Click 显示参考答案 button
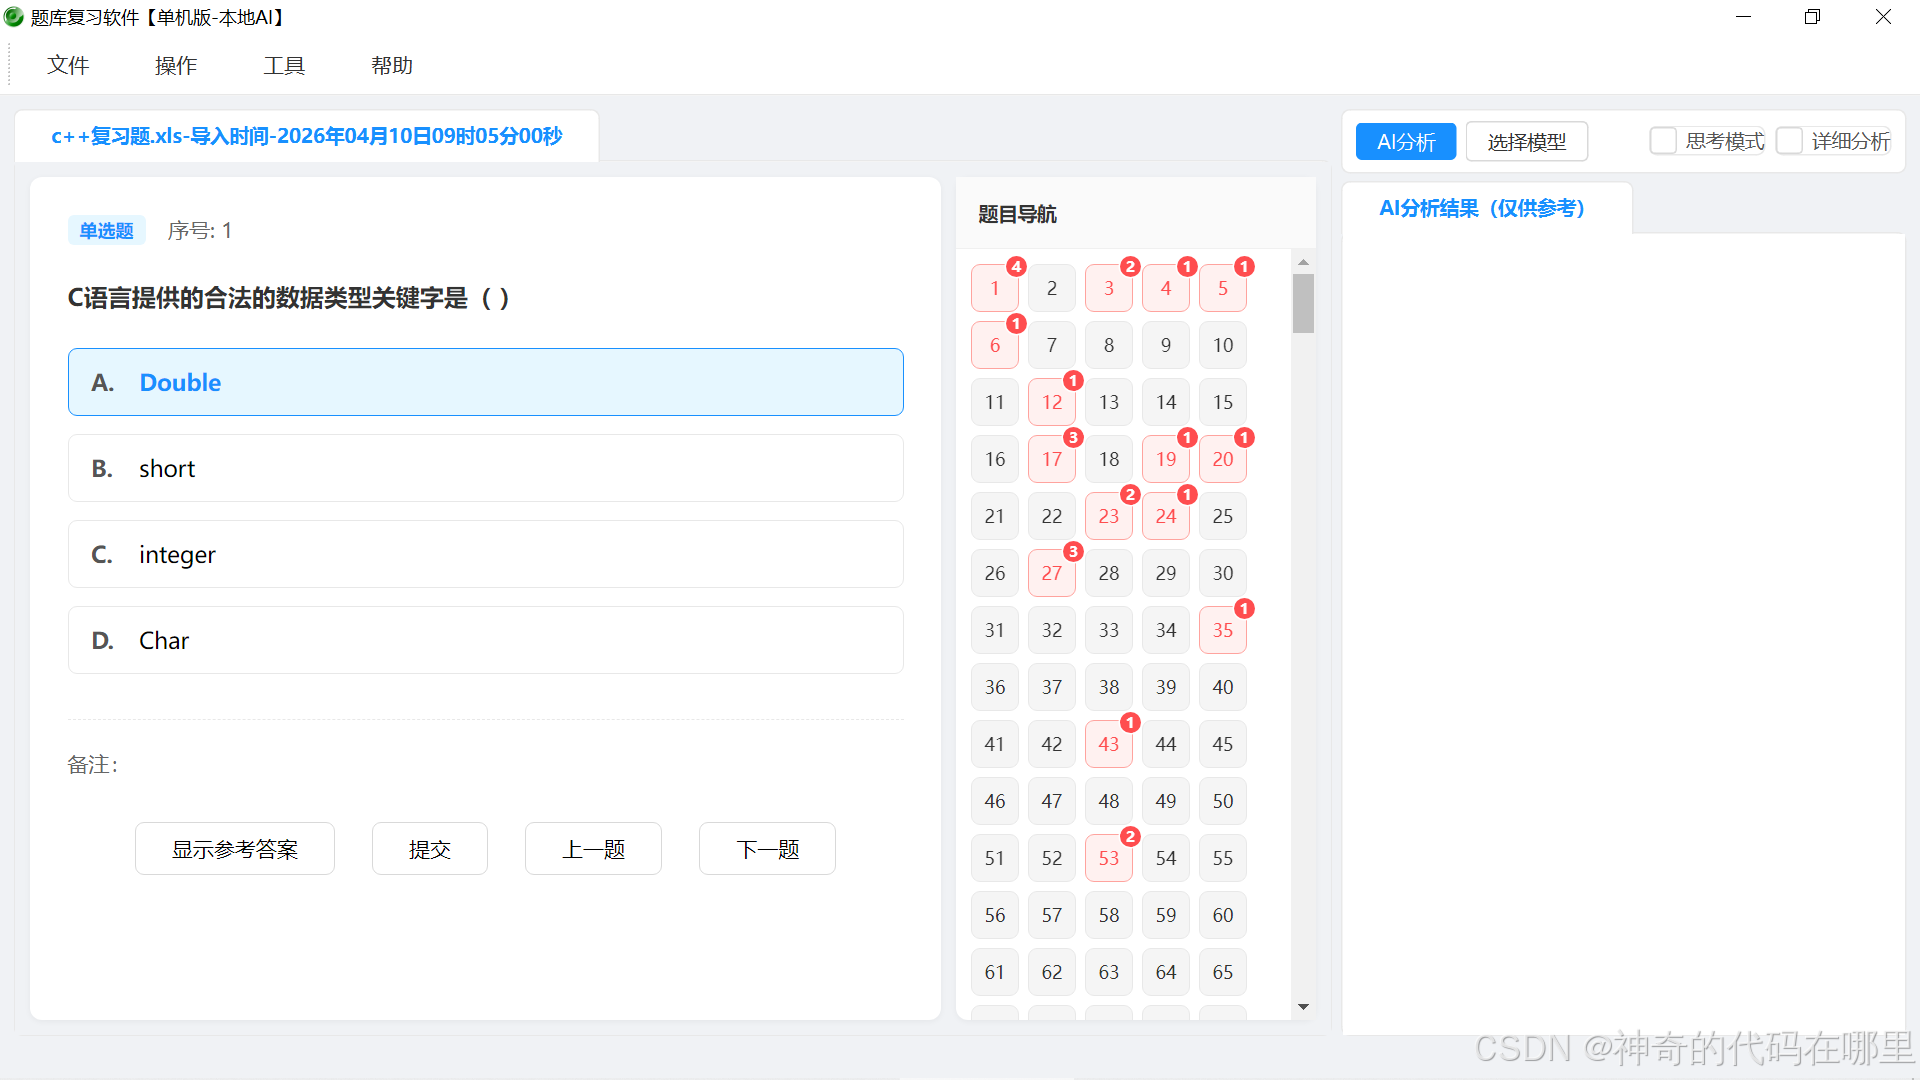 point(235,849)
